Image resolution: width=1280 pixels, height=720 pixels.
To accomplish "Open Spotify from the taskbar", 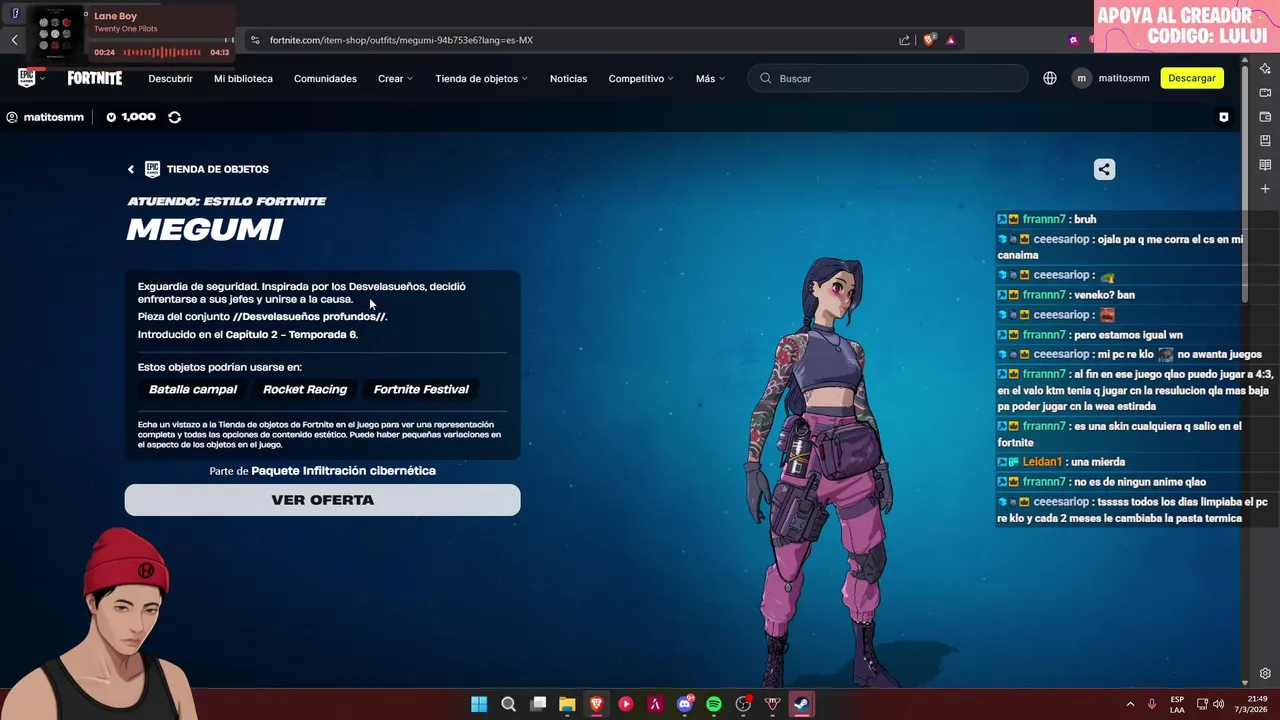I will click(x=714, y=704).
